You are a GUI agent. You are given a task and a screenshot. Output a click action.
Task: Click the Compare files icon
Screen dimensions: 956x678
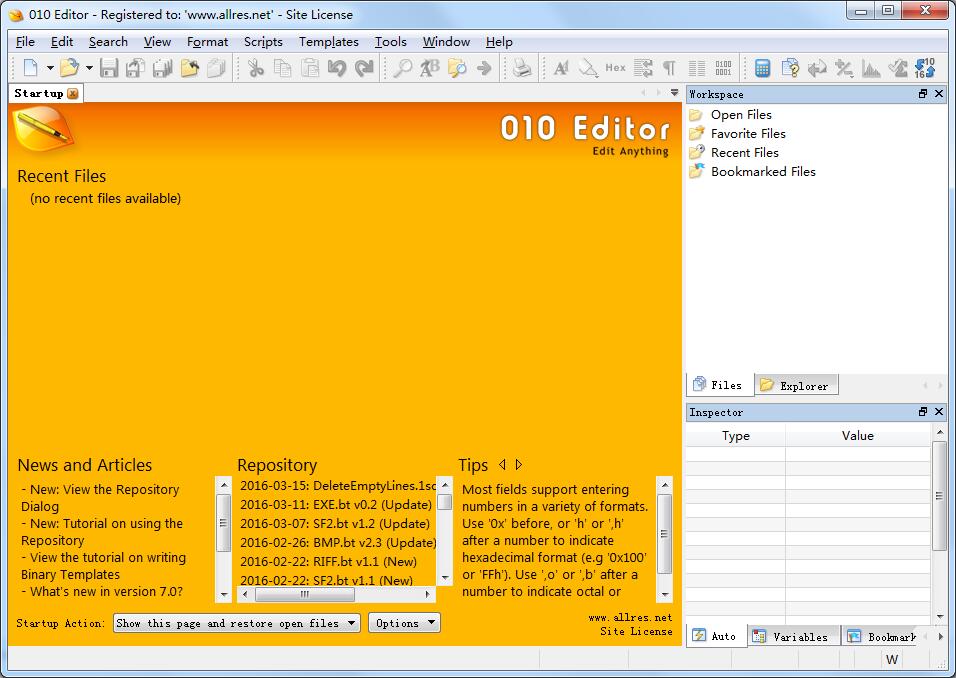click(790, 68)
